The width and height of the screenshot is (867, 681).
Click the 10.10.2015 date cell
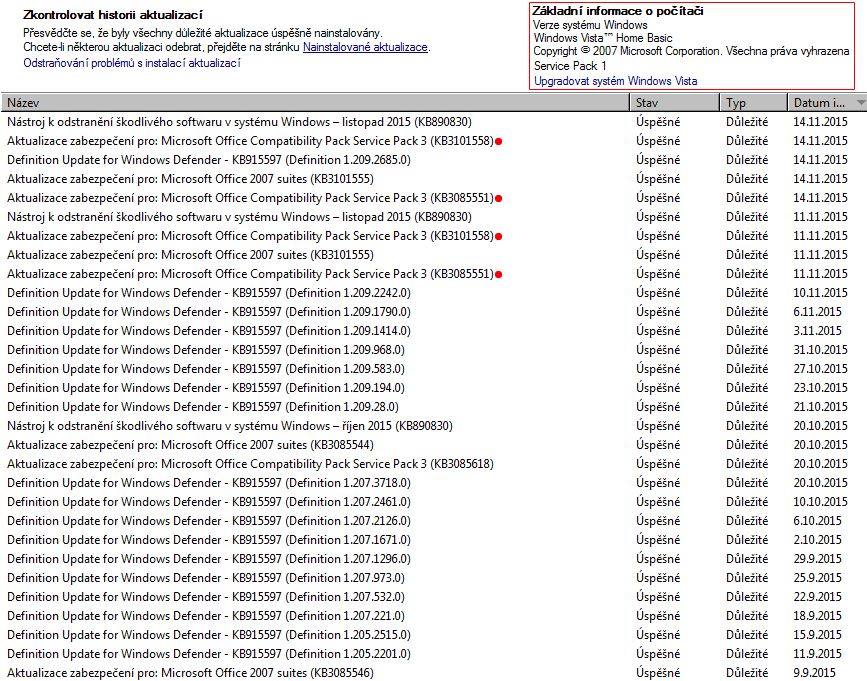point(821,502)
